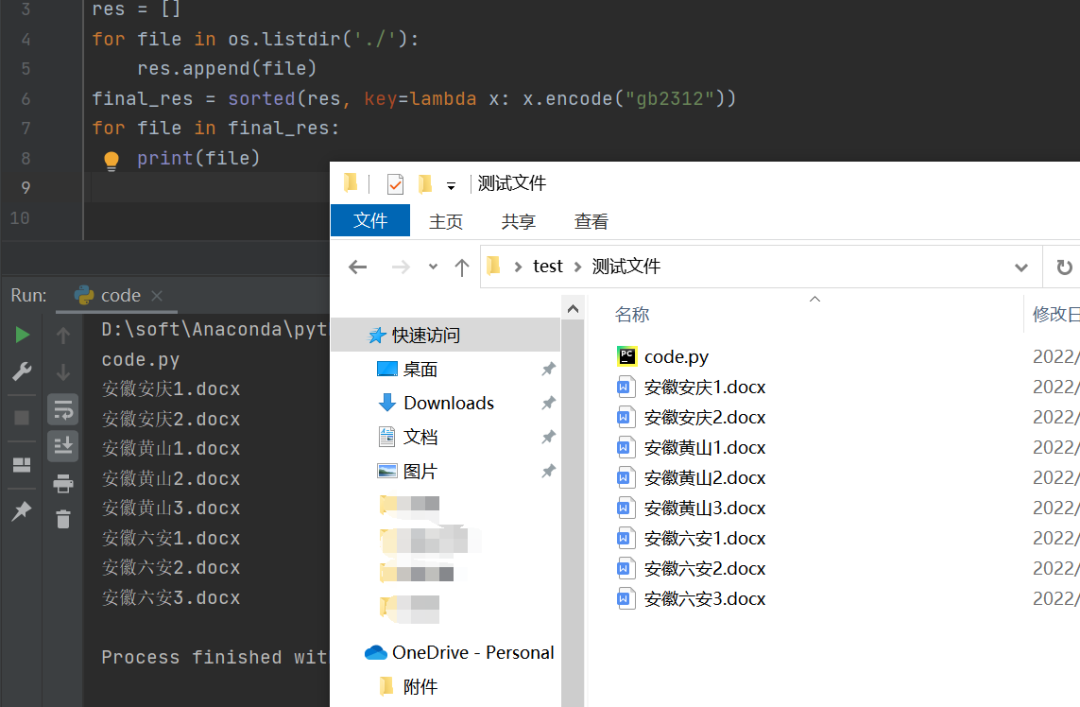1080x707 pixels.
Task: Pin the Run tool window
Action: 21,511
